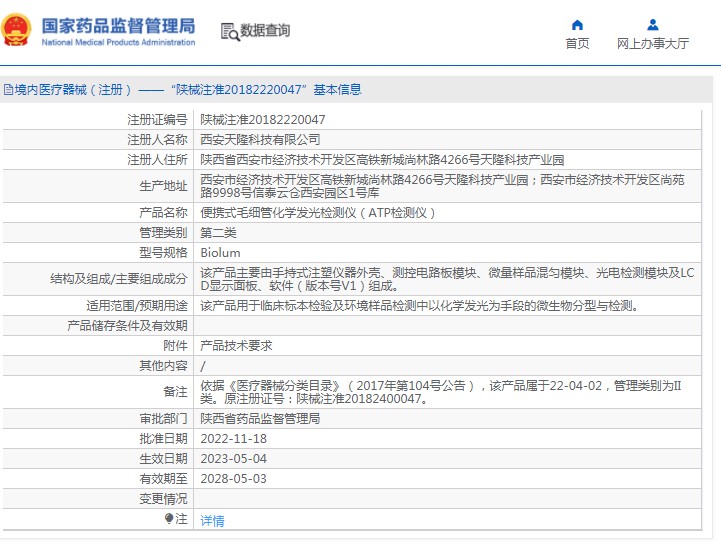
Task: Click the 注册人住所 label
Action: [x=157, y=160]
